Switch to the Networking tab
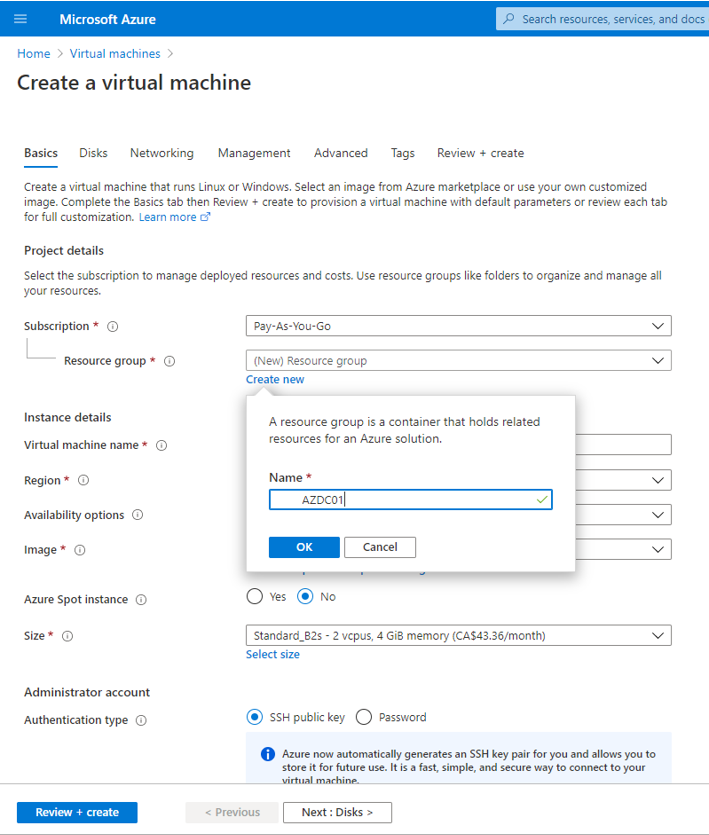 [162, 153]
